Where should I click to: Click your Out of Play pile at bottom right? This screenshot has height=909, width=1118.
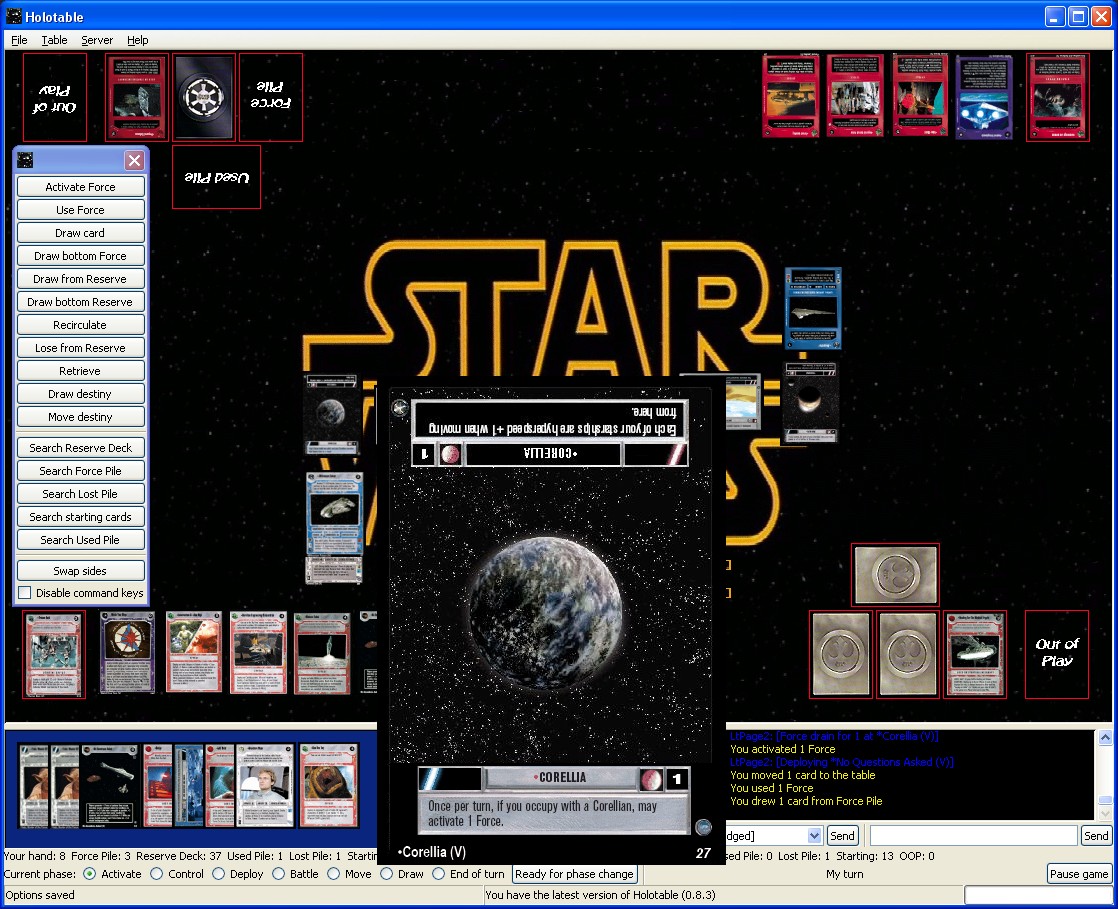point(1057,653)
